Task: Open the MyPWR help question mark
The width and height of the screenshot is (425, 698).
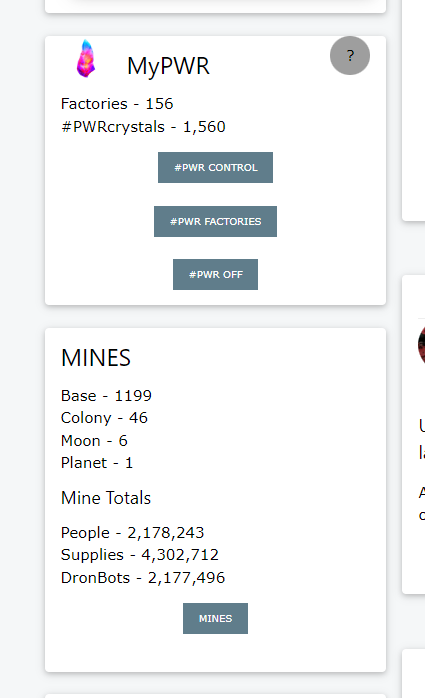Action: point(350,56)
